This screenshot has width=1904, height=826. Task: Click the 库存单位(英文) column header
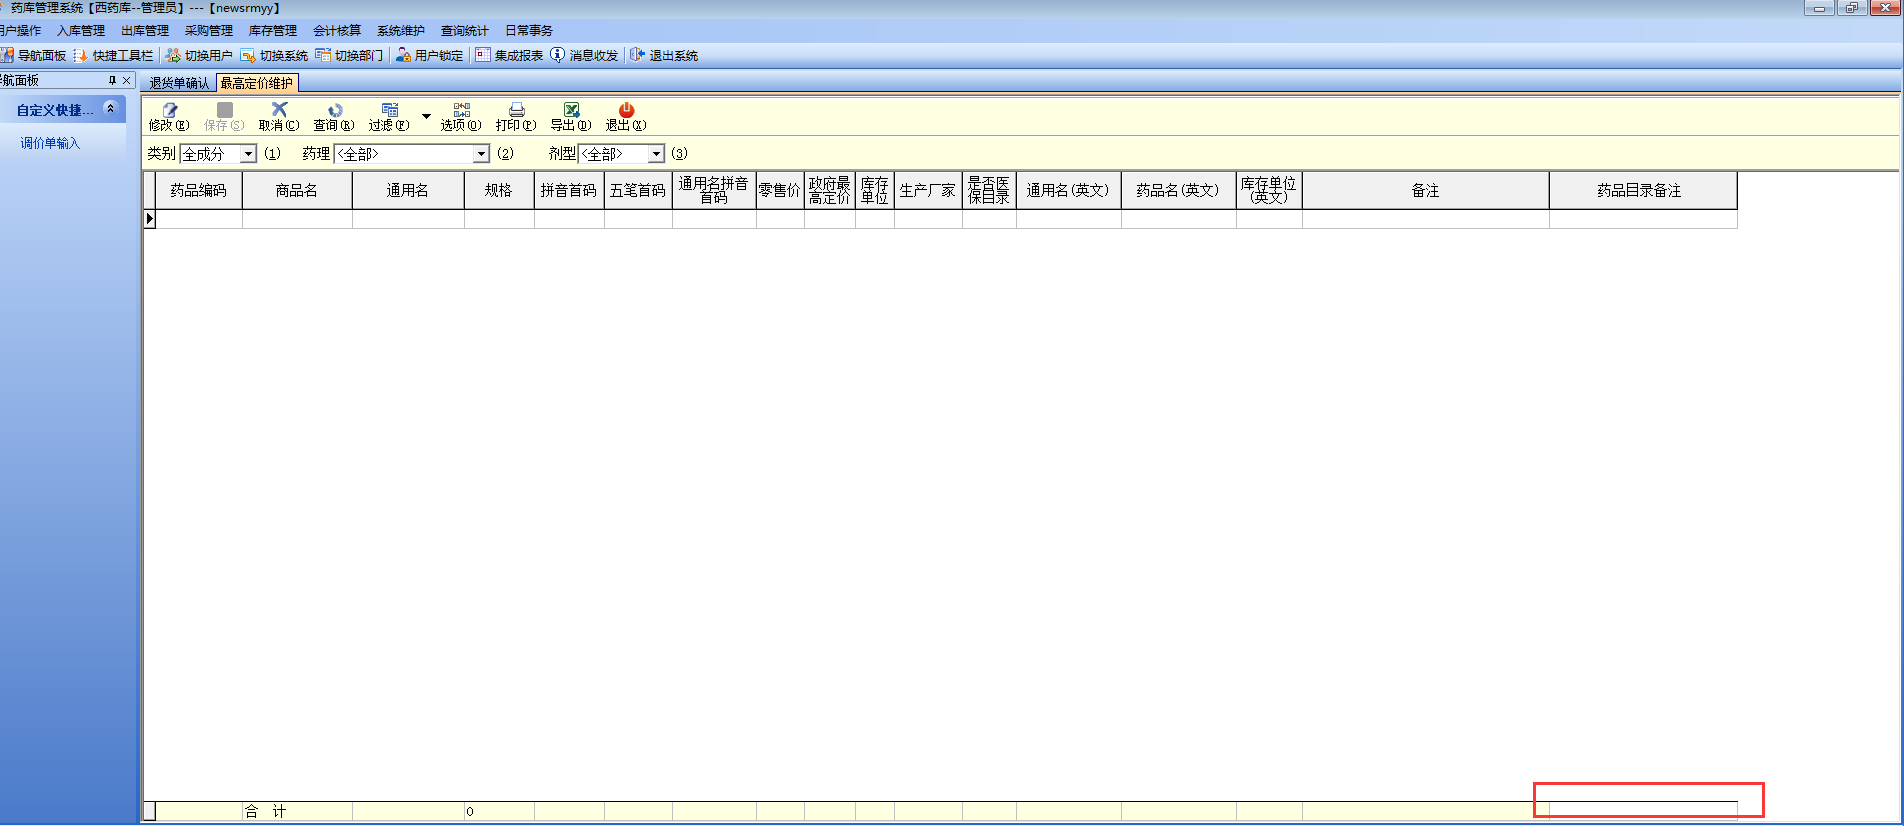(x=1269, y=190)
